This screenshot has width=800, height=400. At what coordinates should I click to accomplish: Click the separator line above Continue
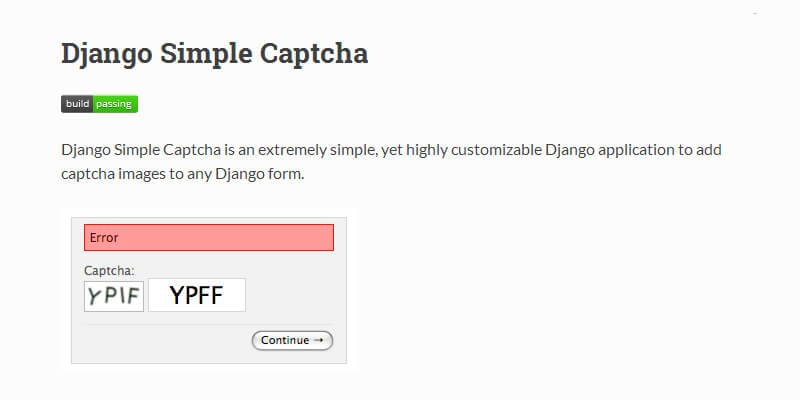click(208, 324)
